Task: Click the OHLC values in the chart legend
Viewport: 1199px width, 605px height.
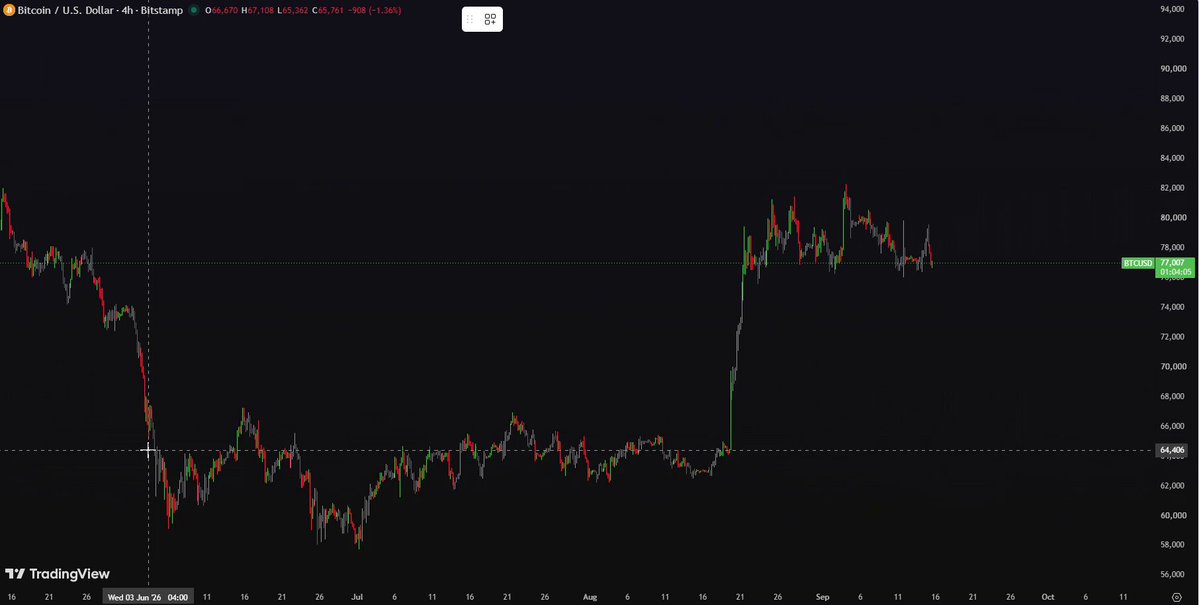Action: tap(303, 11)
